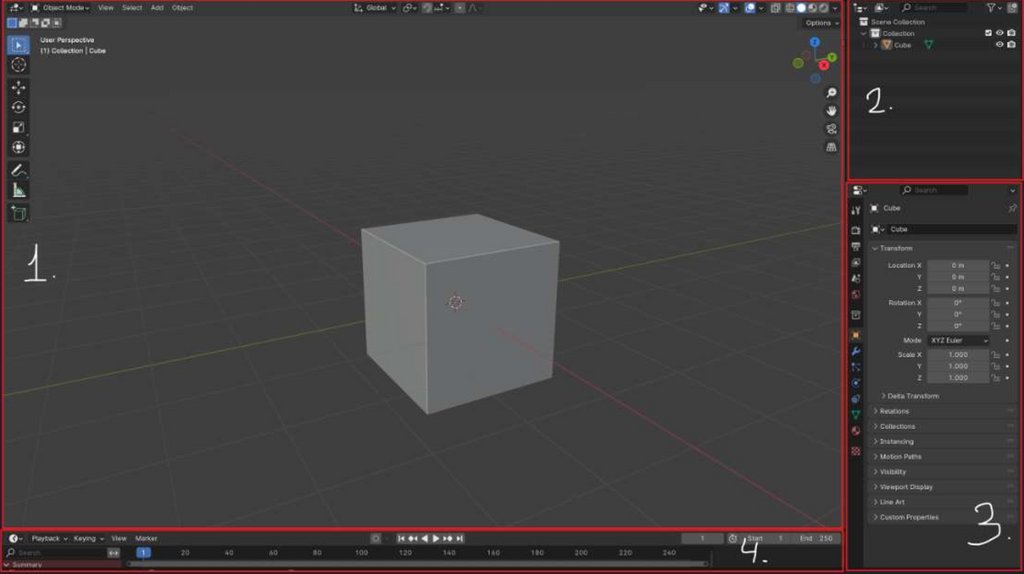The width and height of the screenshot is (1024, 574).
Task: Open the viewport Options dropdown
Action: click(822, 23)
